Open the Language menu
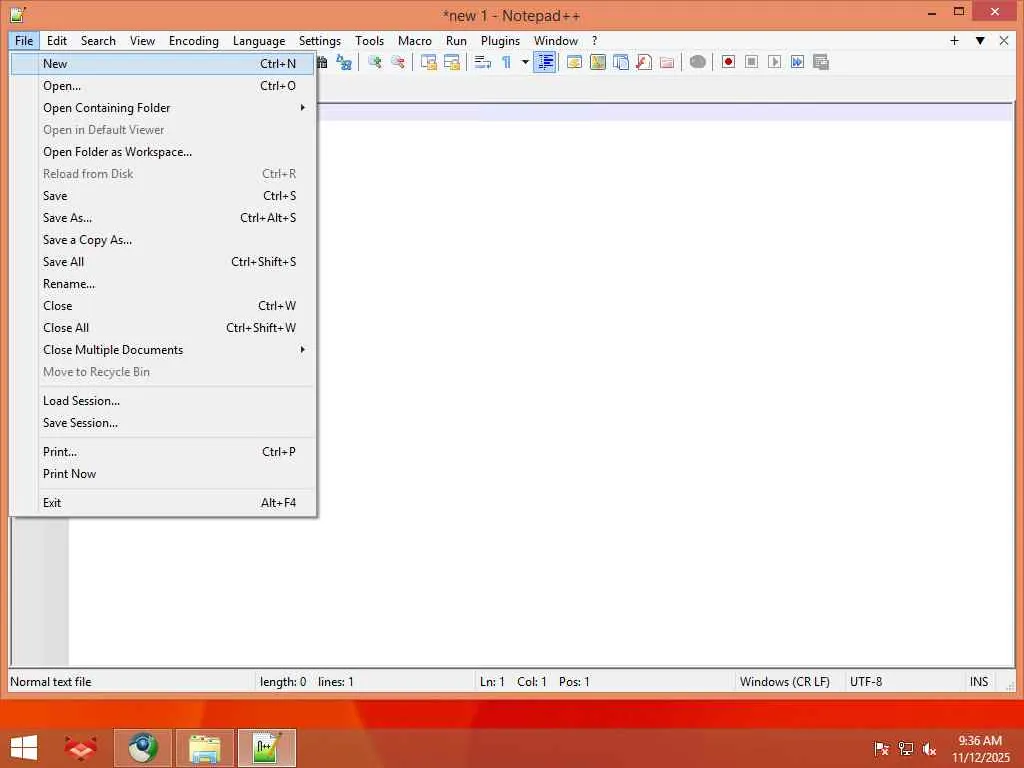1024x768 pixels. coord(259,40)
